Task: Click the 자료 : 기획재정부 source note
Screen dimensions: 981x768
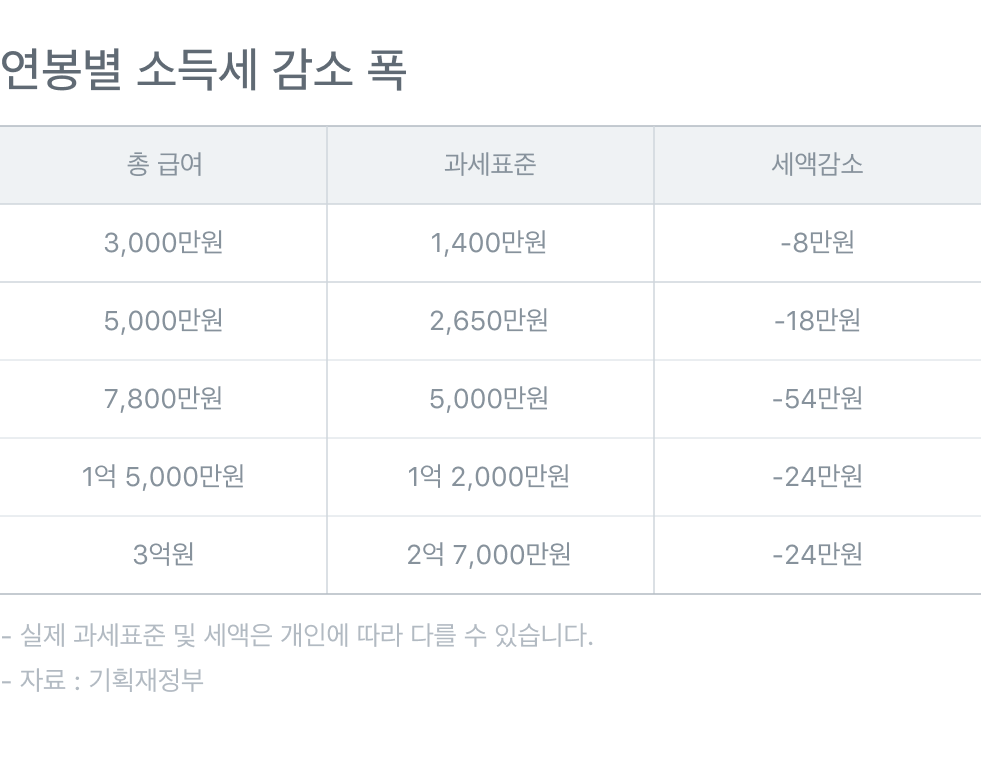Action: coord(104,680)
